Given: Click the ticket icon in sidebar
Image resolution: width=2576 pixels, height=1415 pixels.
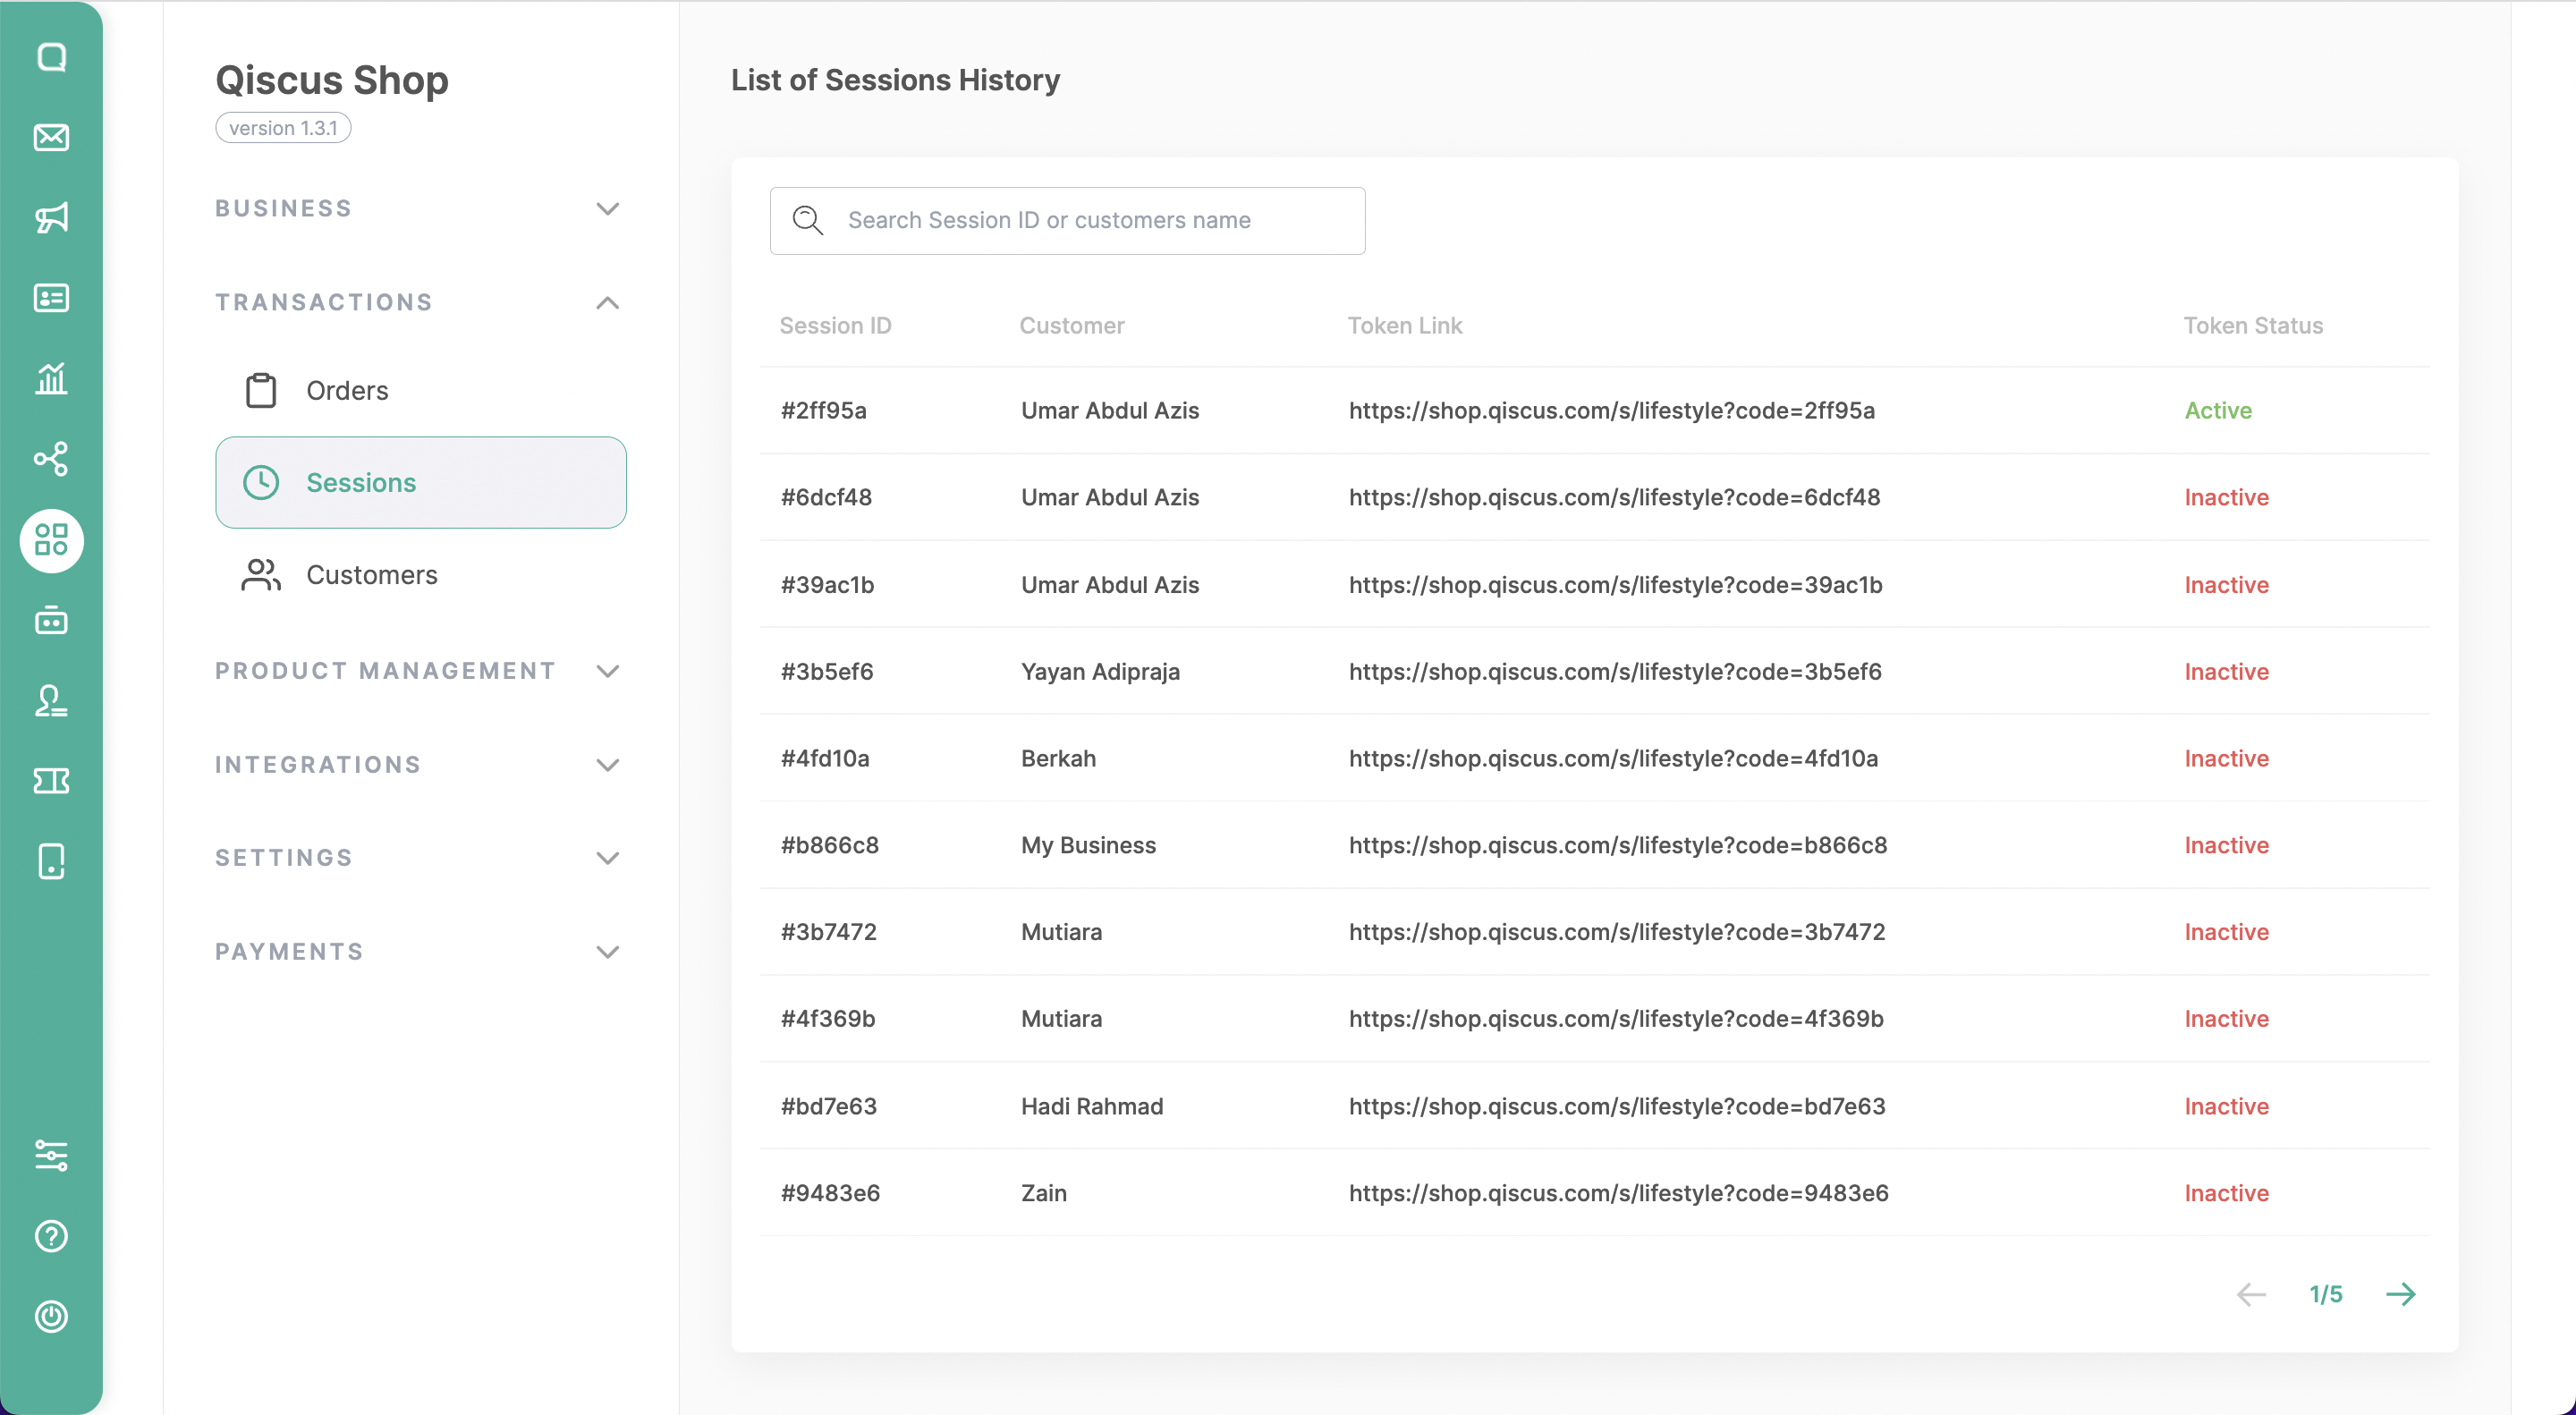Looking at the screenshot, I should (x=51, y=781).
